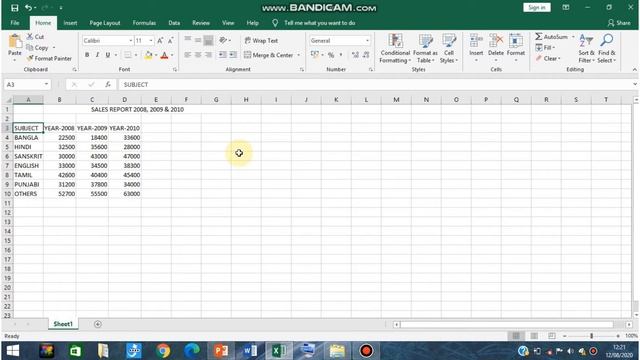Align text to the right
The height and width of the screenshot is (360, 640).
click(x=208, y=55)
